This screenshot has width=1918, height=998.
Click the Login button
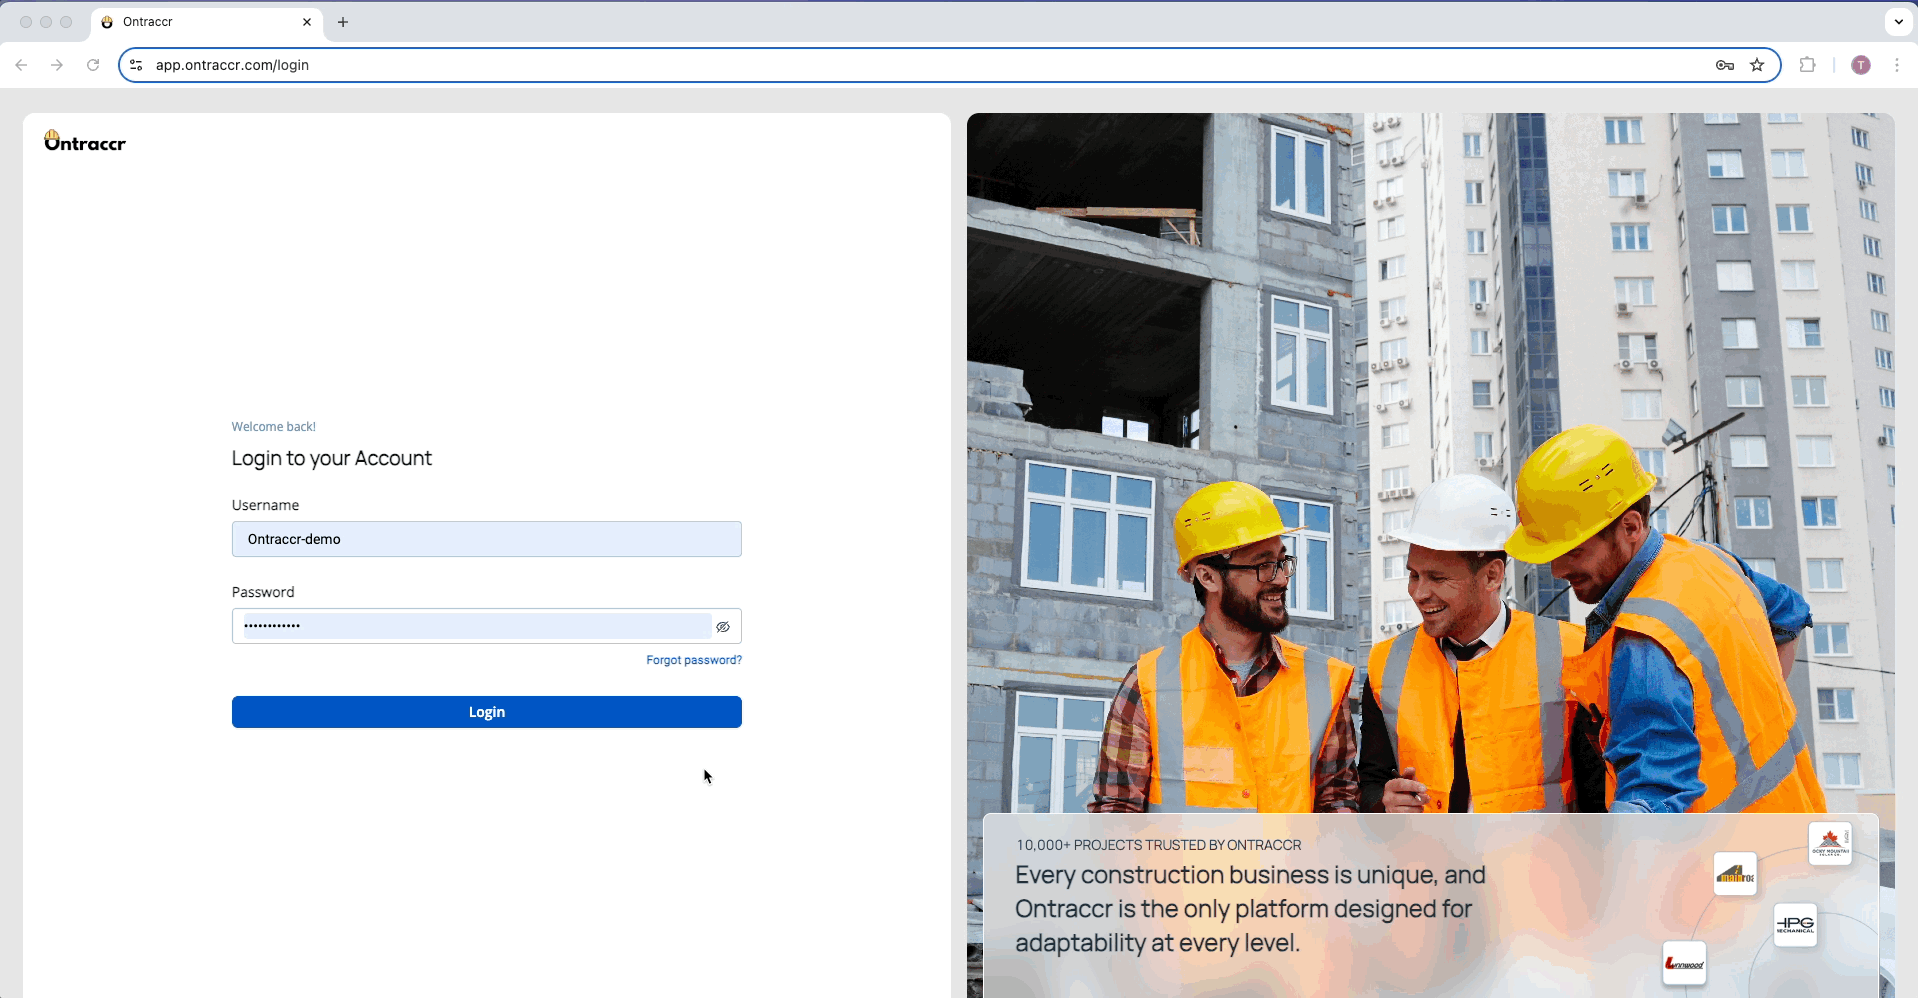[487, 712]
